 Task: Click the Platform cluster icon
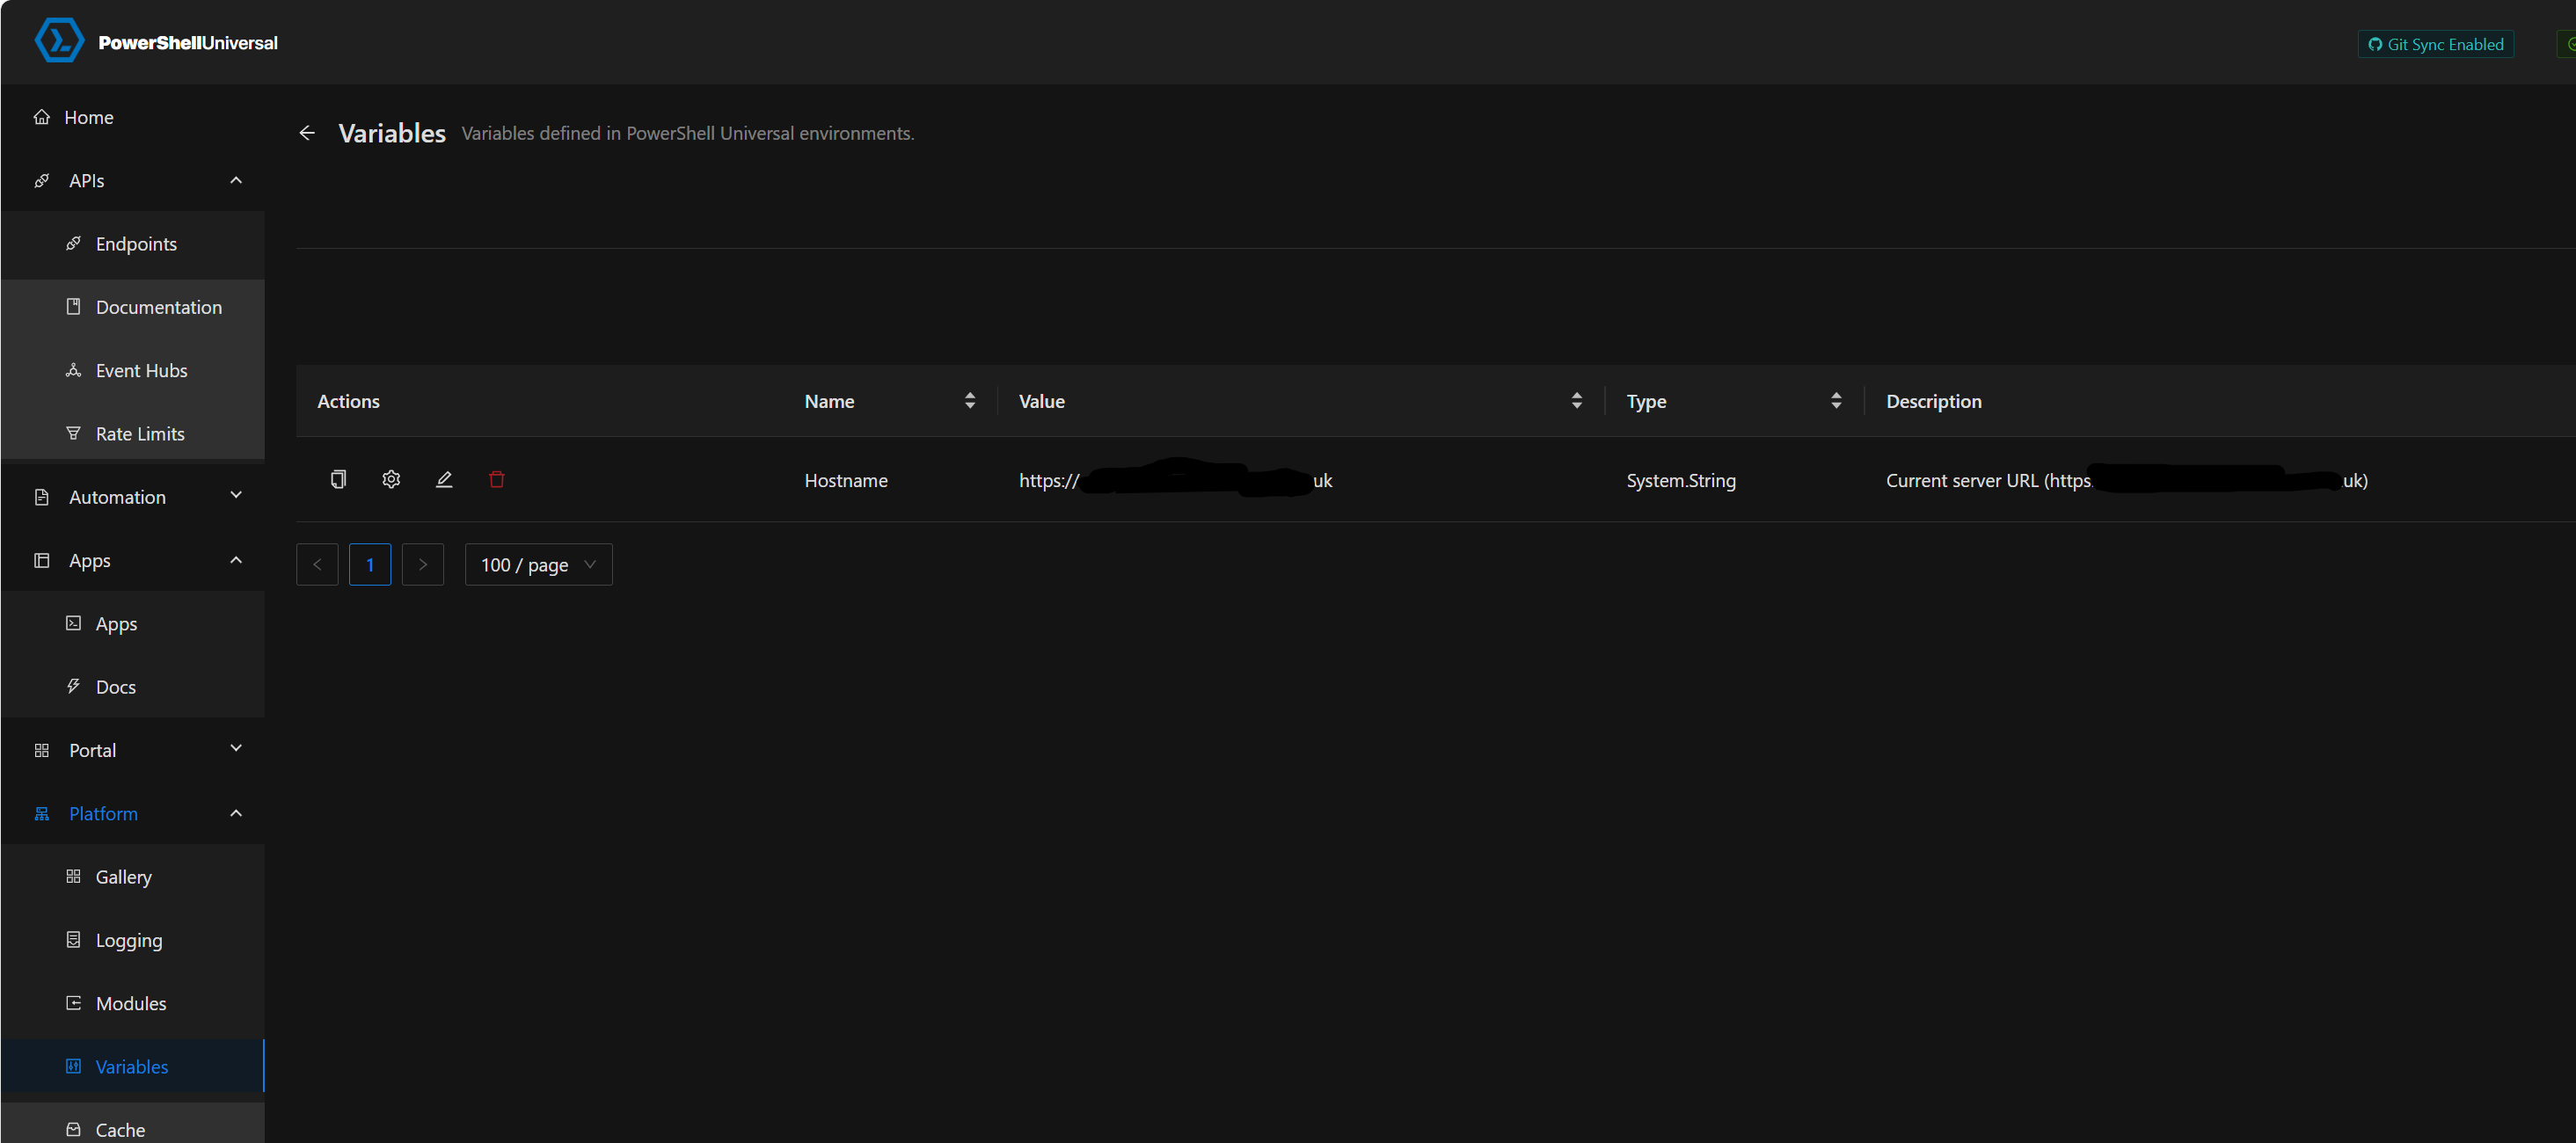tap(41, 814)
